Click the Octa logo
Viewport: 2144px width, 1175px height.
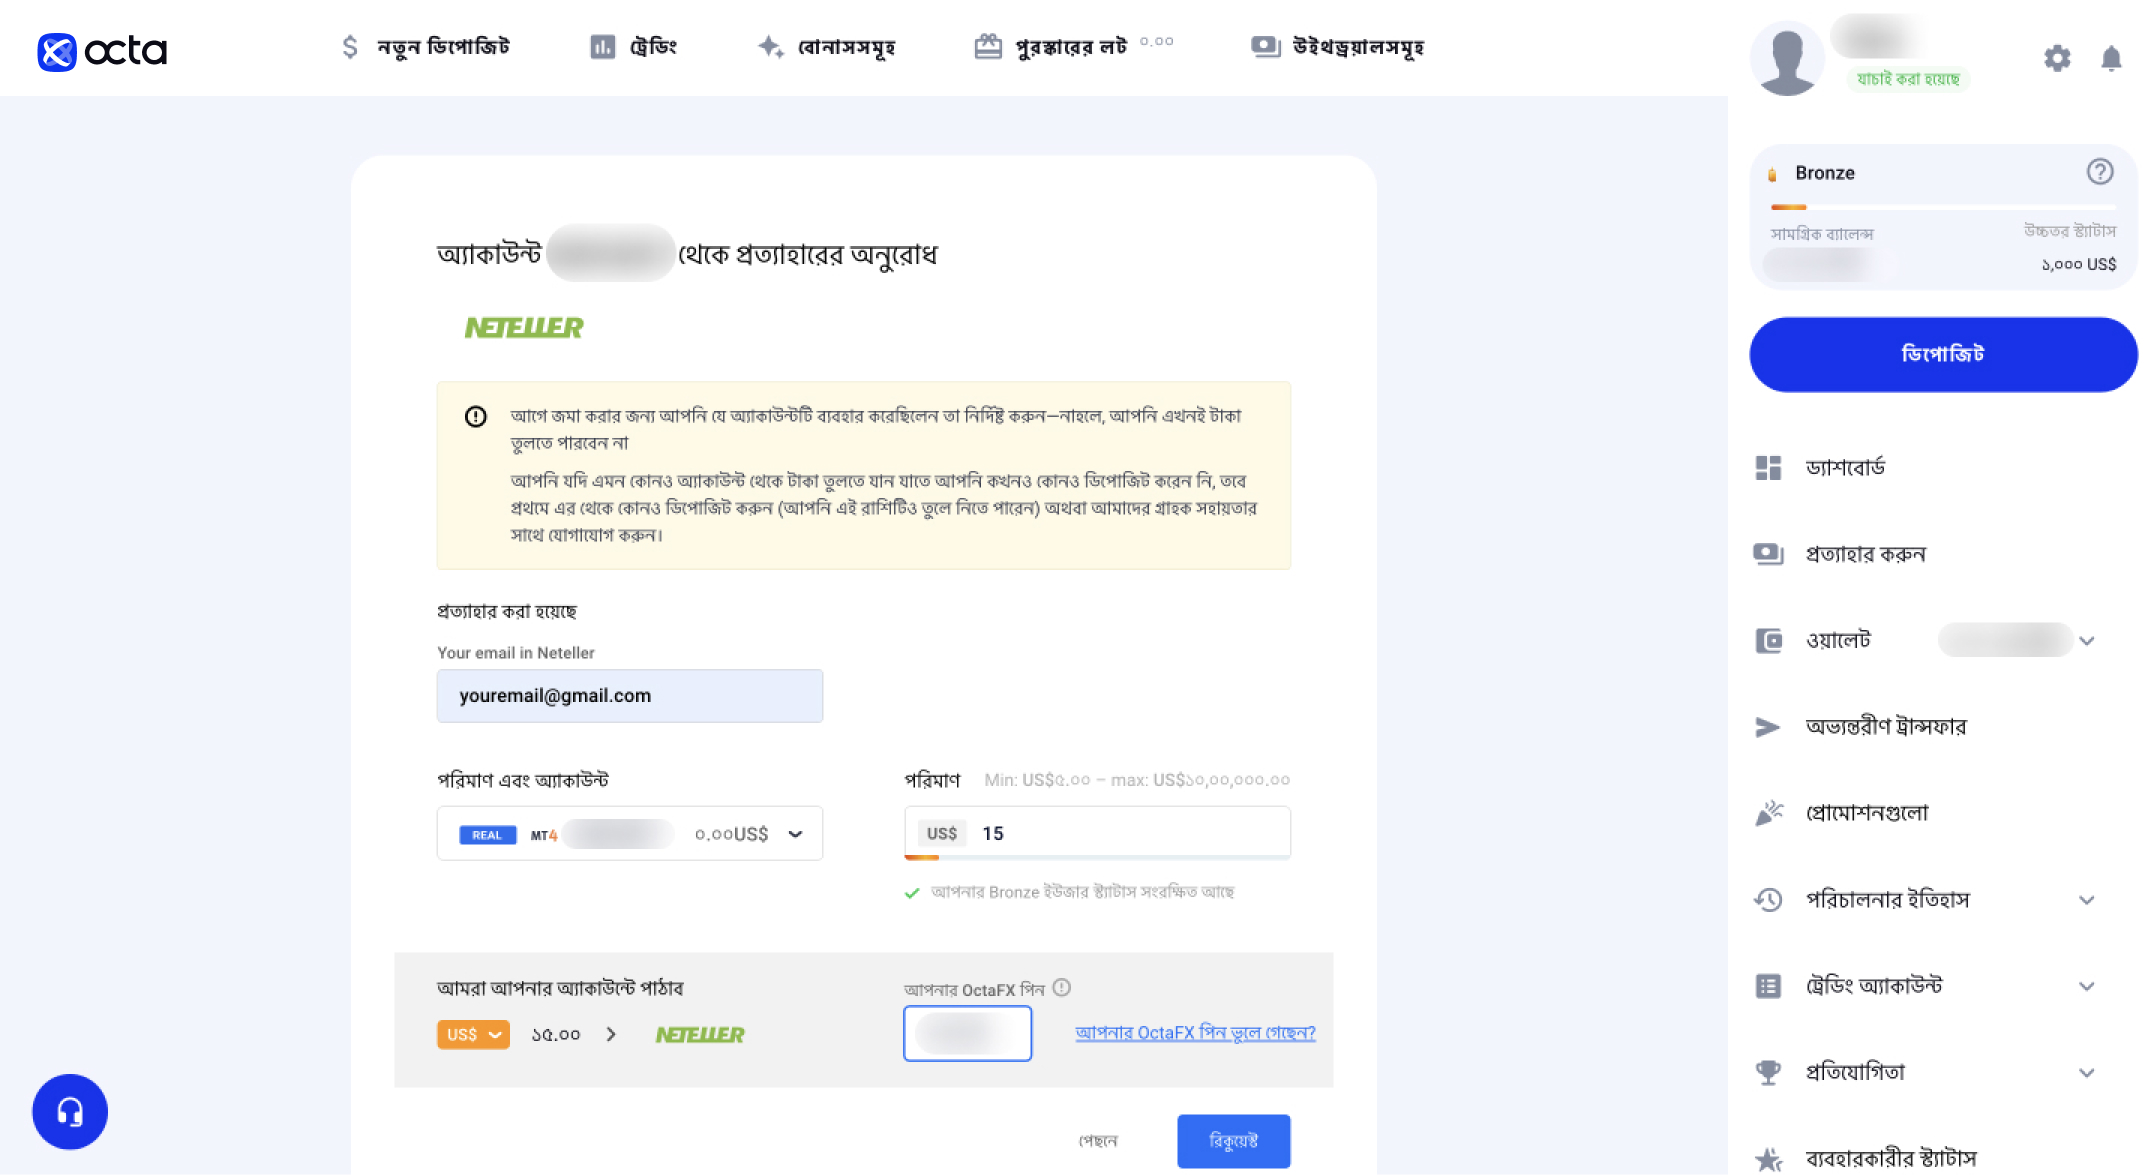102,51
